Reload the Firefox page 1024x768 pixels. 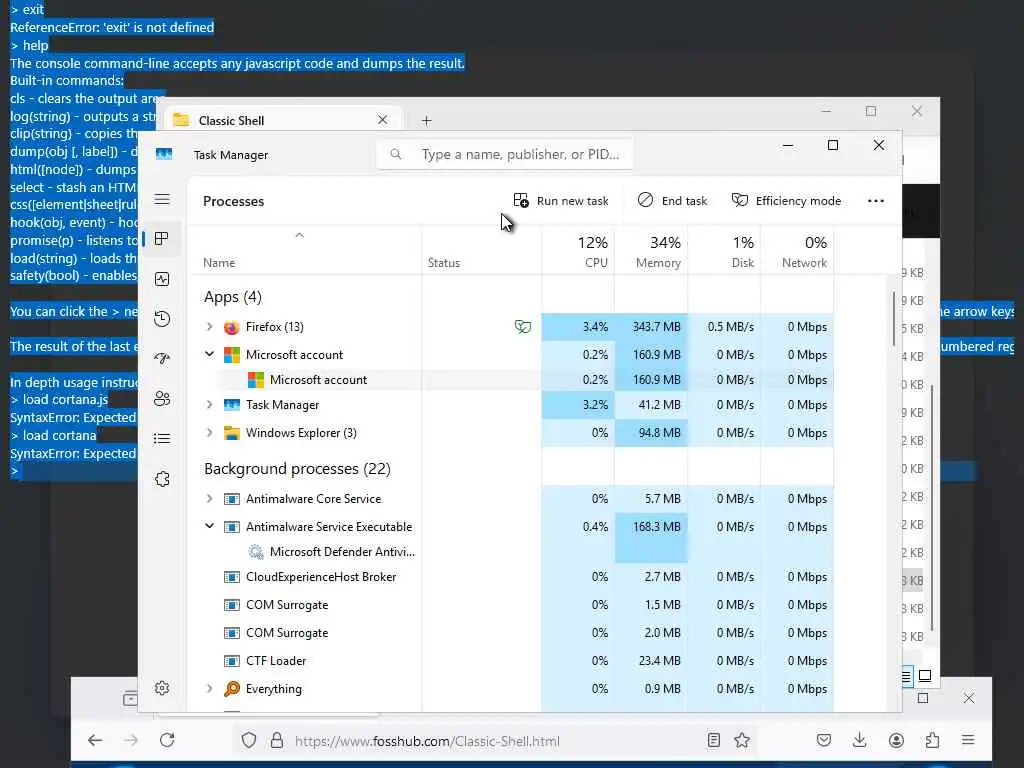coord(167,740)
